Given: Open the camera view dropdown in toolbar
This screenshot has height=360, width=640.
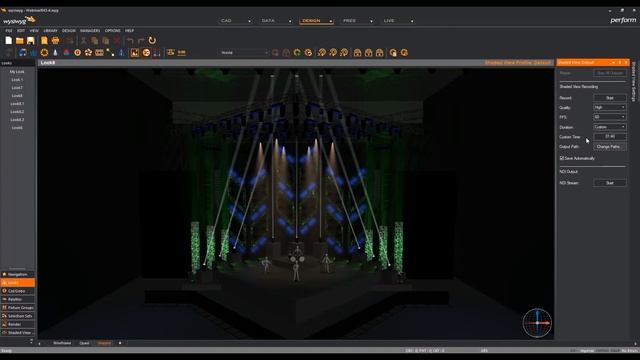Looking at the screenshot, I should coord(244,53).
